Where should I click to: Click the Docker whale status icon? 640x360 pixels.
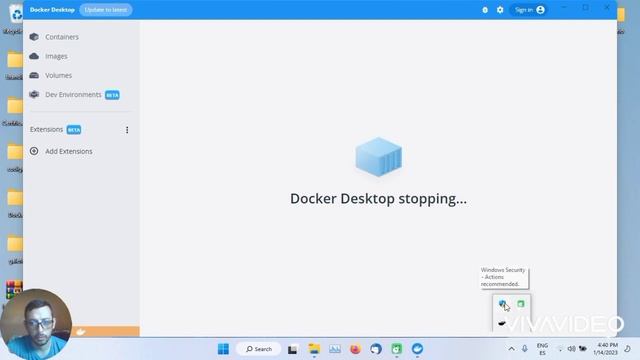[81, 331]
